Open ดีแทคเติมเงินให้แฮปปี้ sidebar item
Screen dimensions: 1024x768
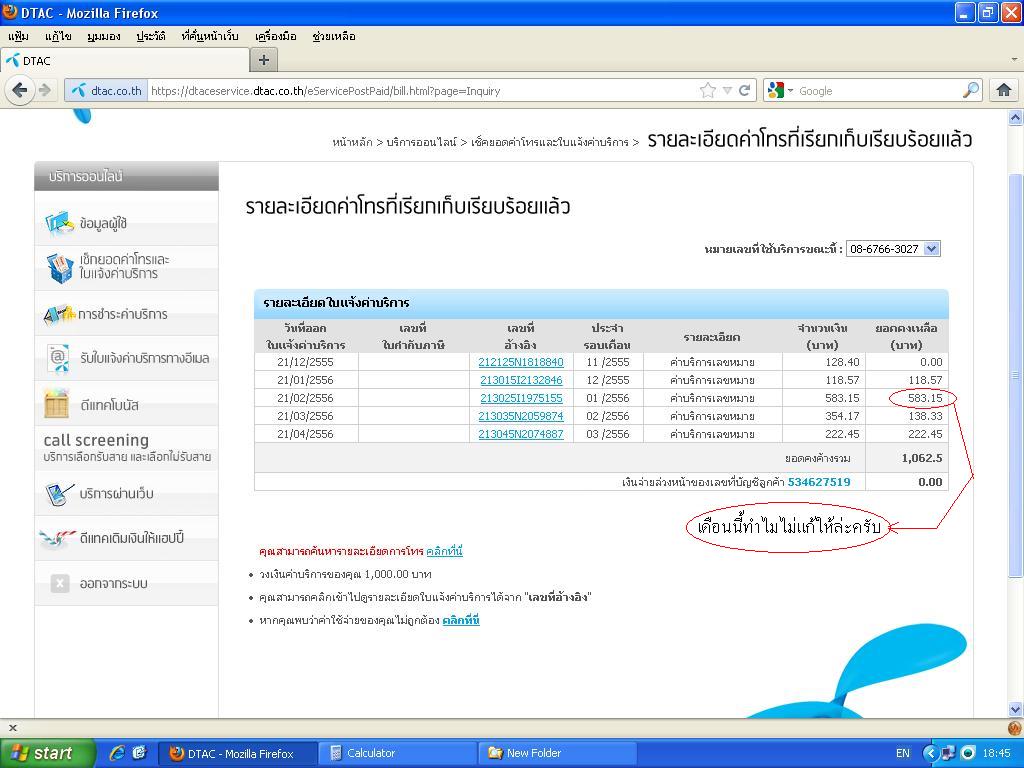126,538
